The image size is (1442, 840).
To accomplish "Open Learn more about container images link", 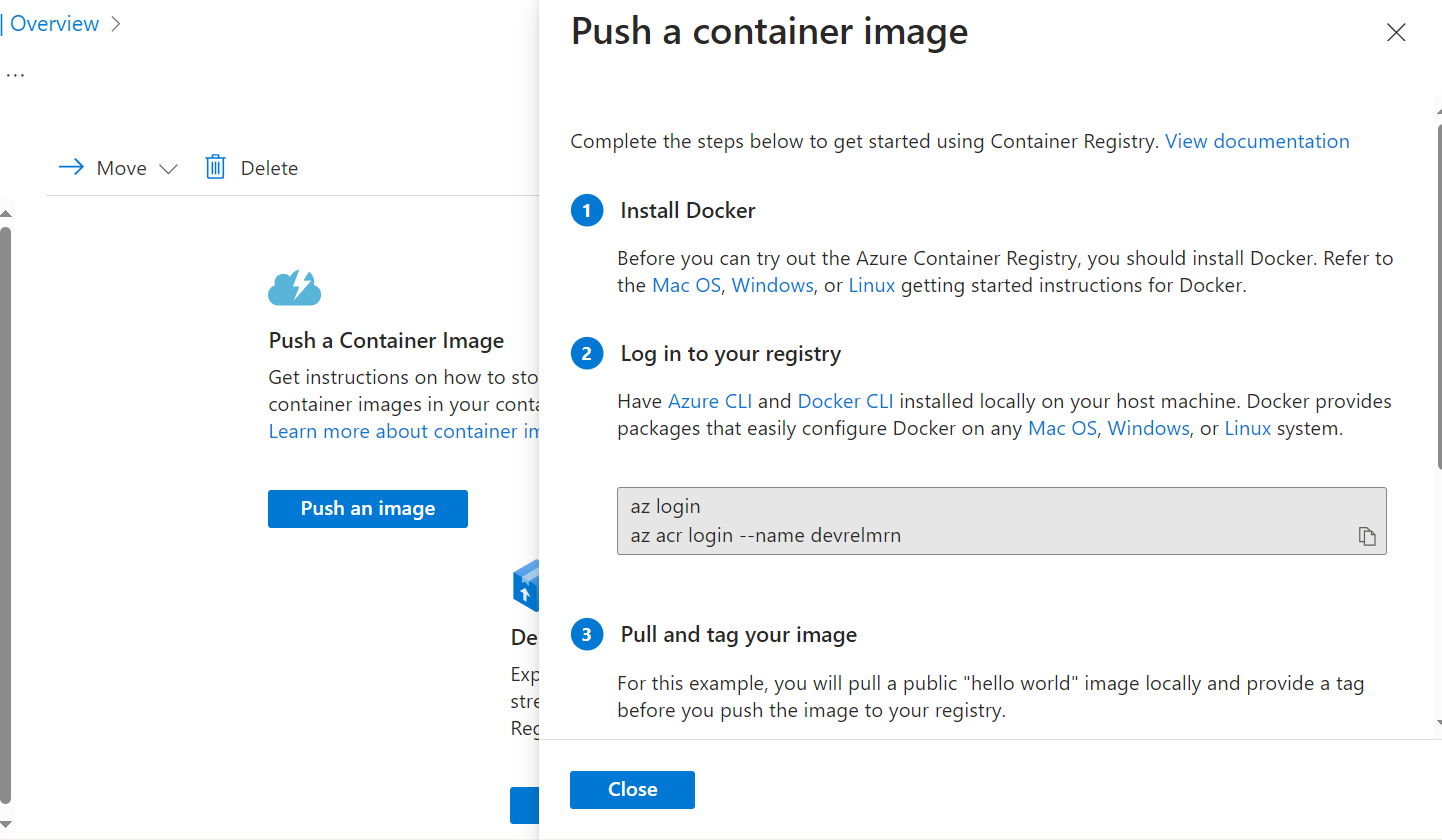I will [404, 431].
